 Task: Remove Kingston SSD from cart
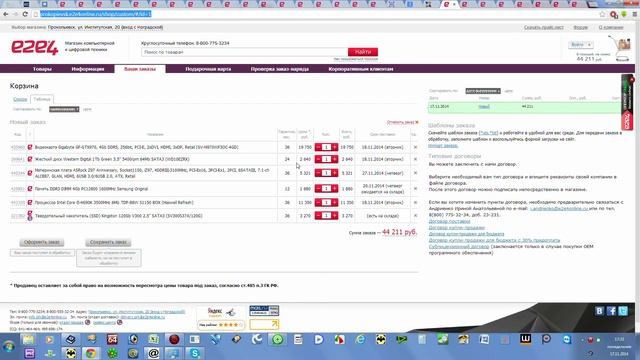[415, 216]
